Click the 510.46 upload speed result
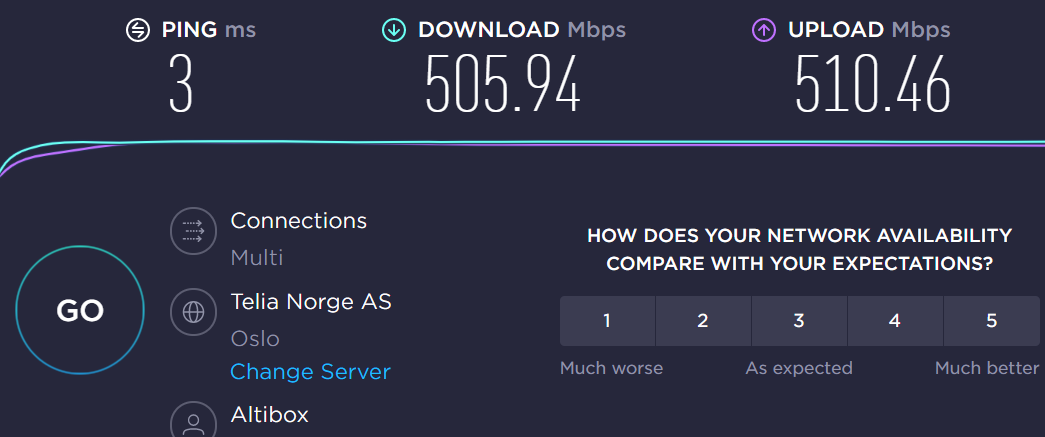 tap(872, 85)
